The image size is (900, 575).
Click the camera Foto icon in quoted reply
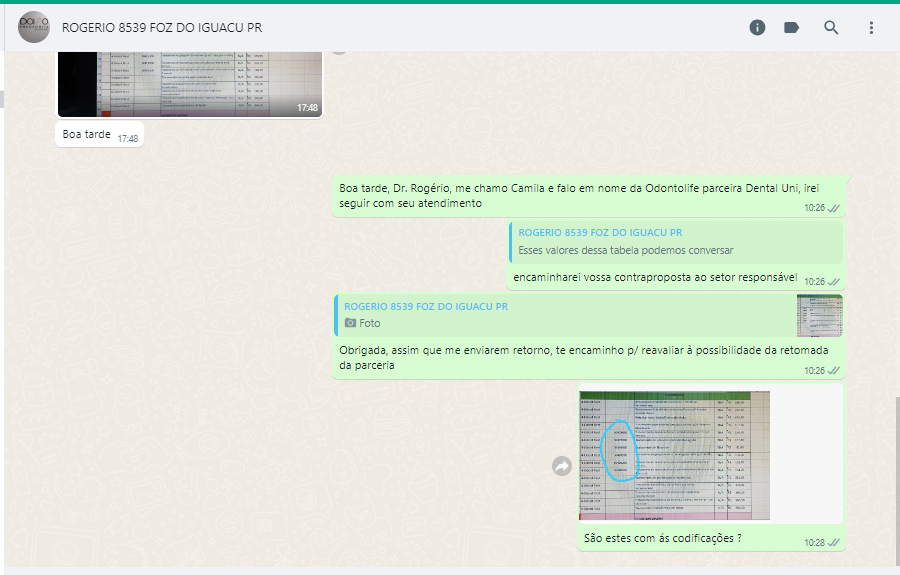(350, 323)
